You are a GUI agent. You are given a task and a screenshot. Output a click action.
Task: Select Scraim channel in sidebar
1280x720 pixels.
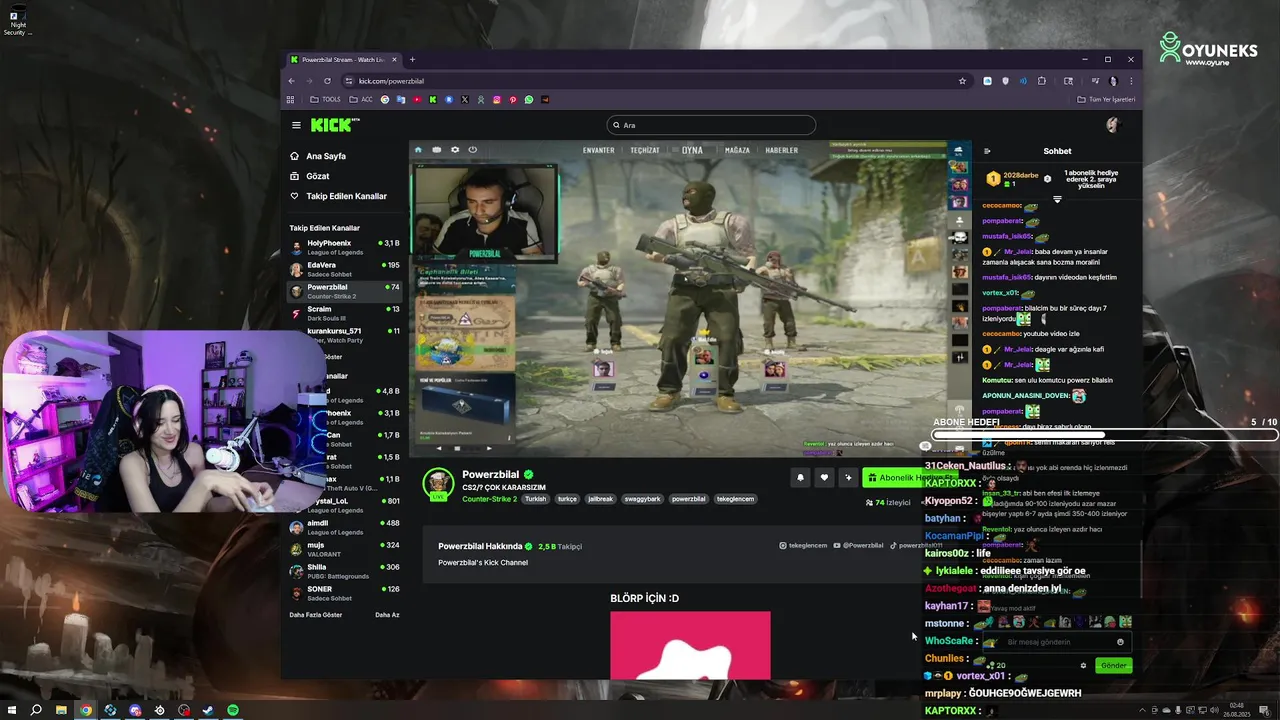(345, 313)
